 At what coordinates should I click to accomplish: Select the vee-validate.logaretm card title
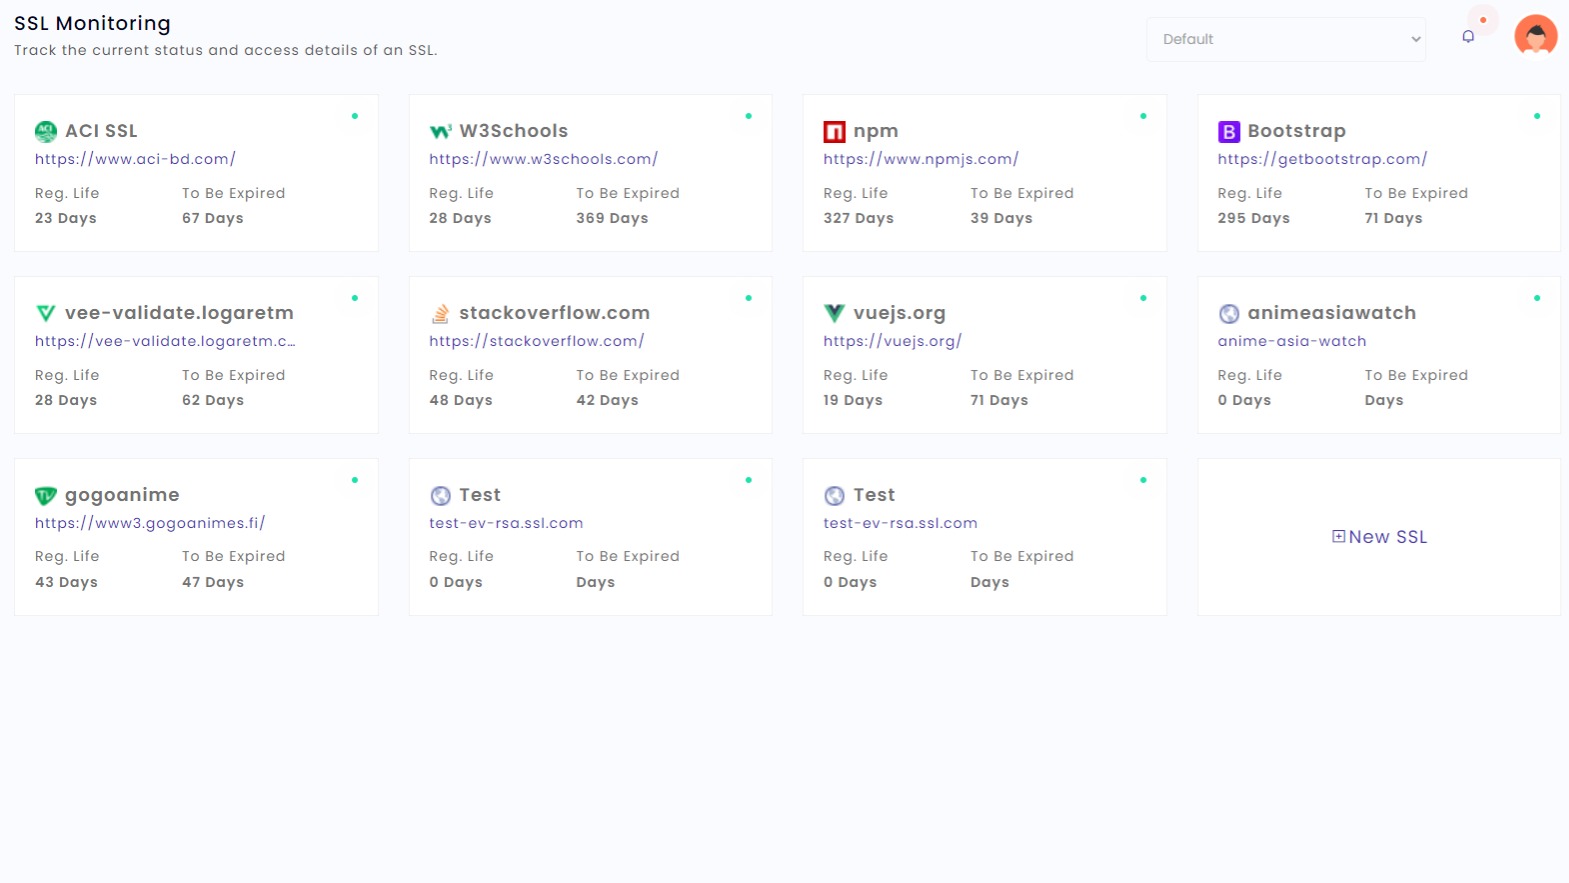click(179, 313)
